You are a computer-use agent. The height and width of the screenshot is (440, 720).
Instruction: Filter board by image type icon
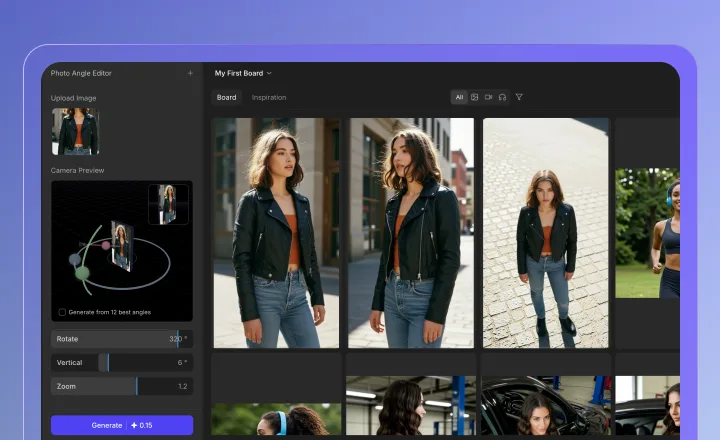[474, 97]
